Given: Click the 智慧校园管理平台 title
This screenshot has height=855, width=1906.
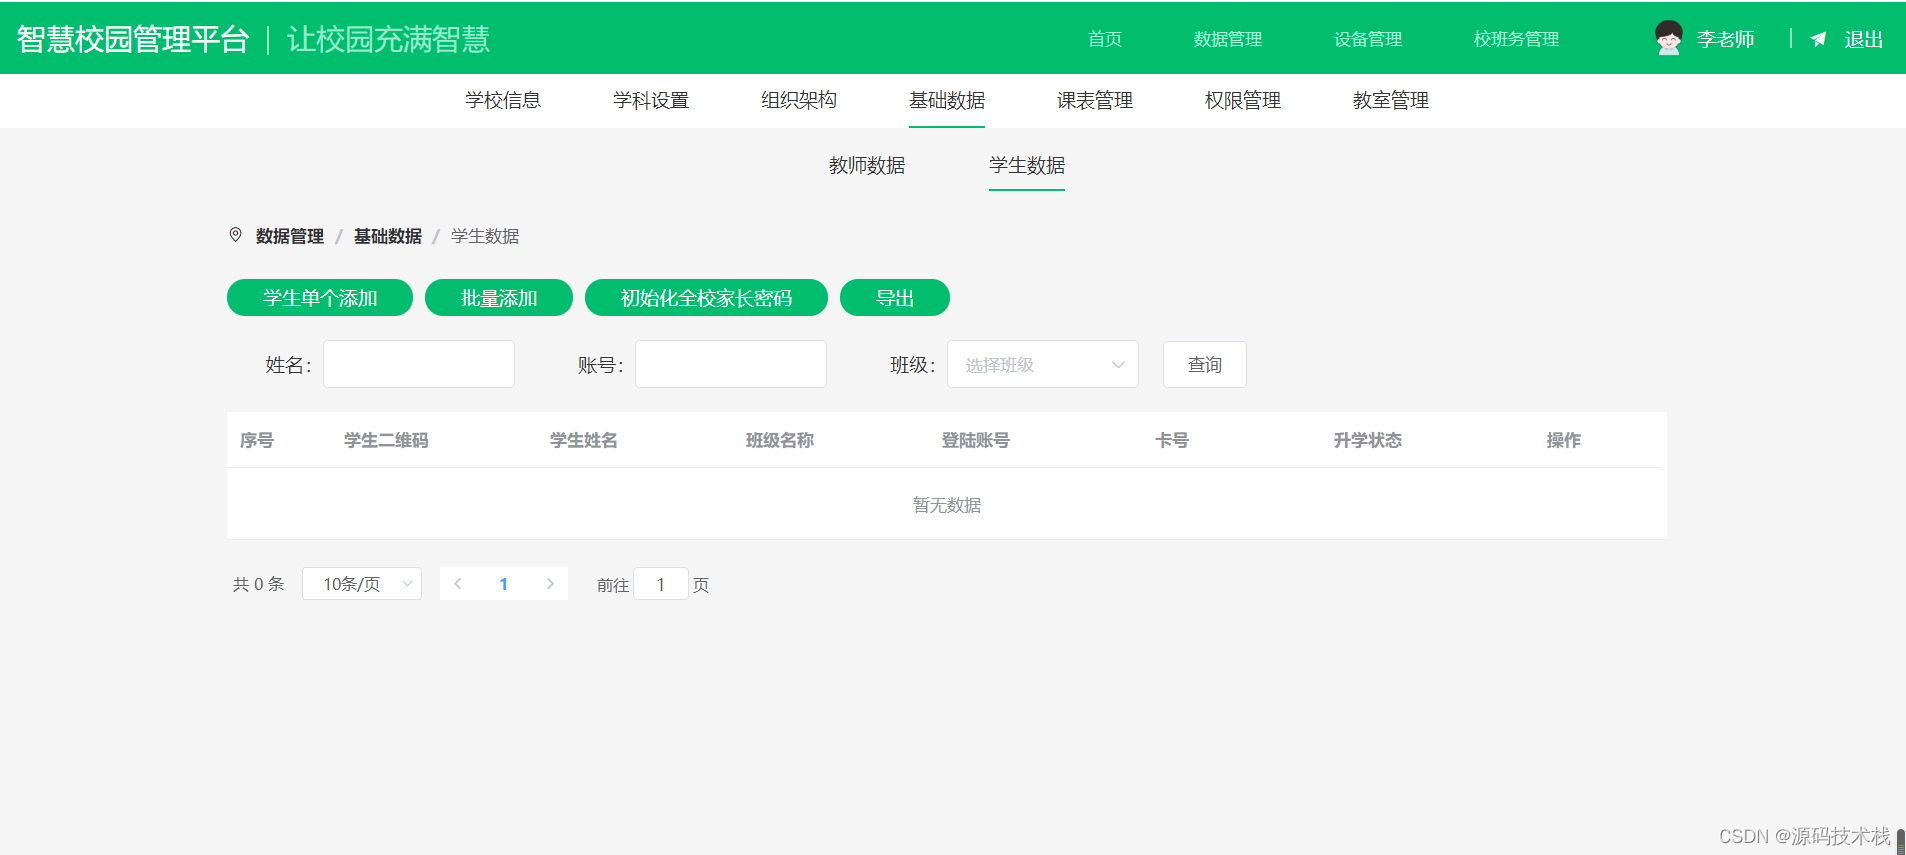Looking at the screenshot, I should click(133, 39).
